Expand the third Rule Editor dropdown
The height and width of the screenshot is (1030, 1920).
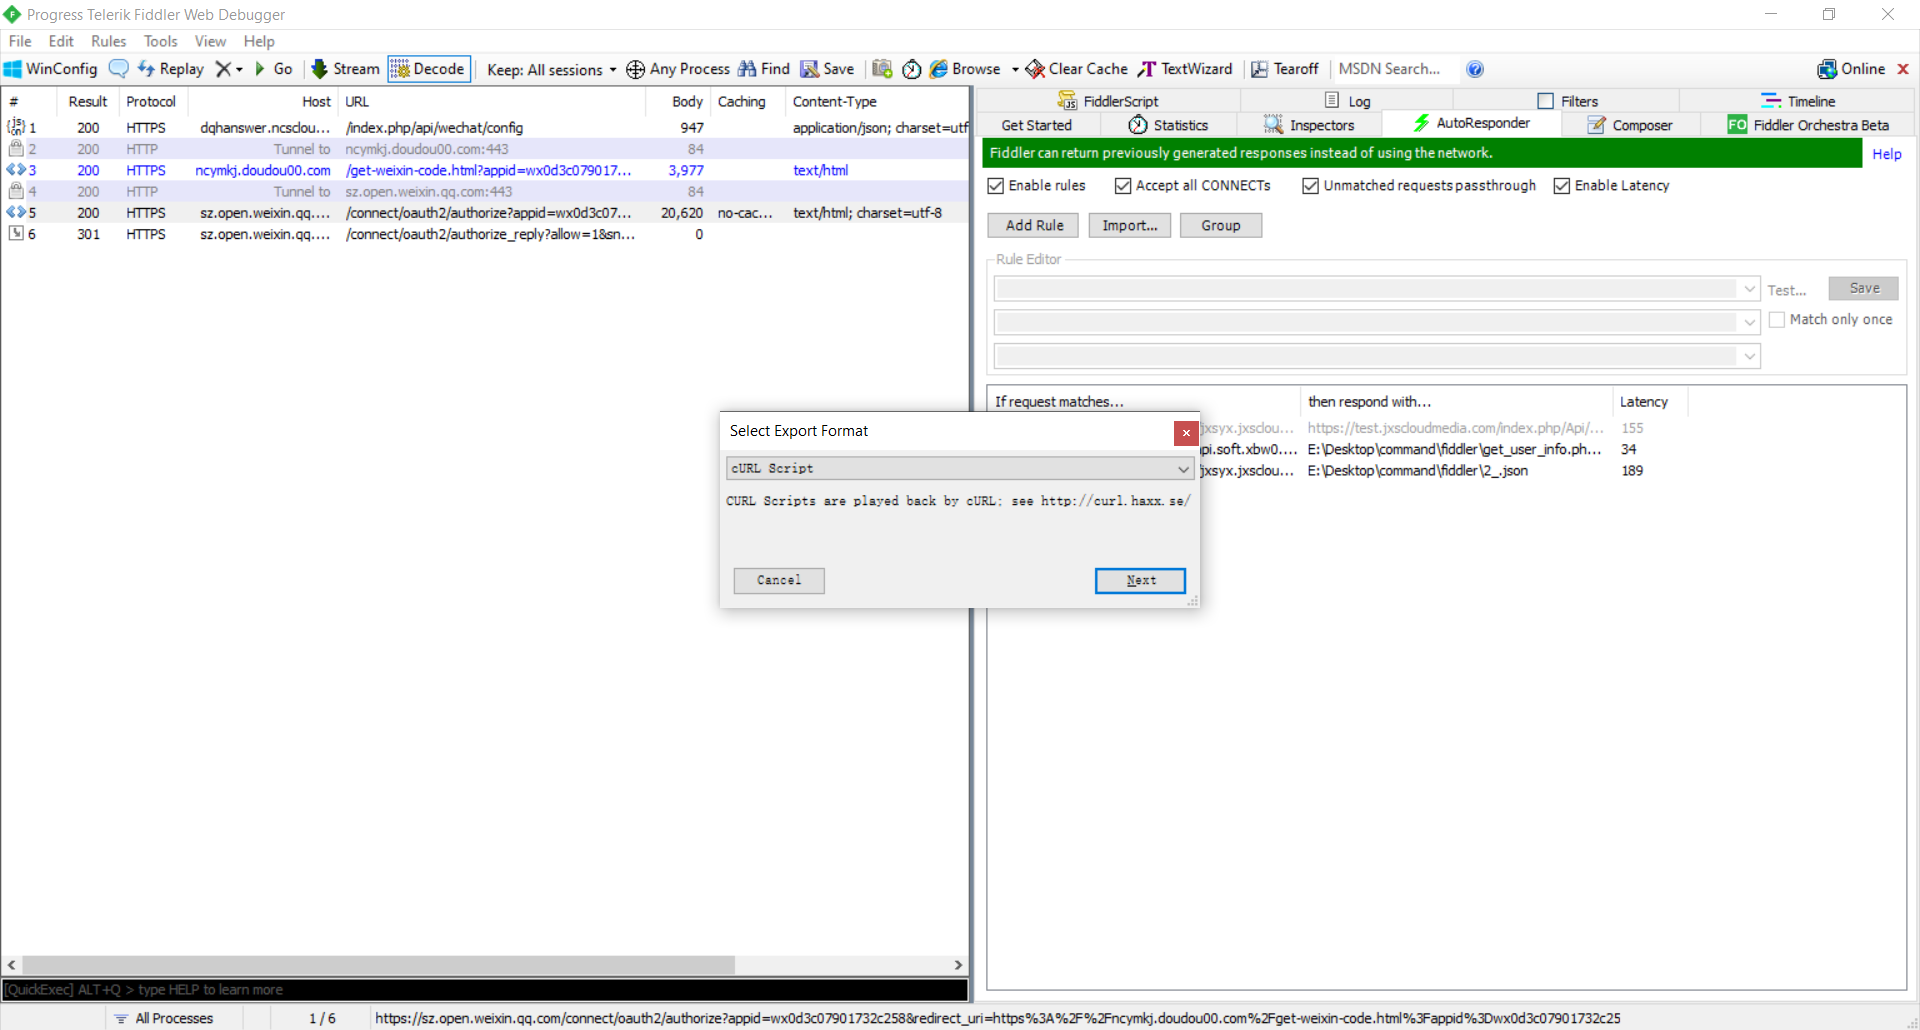(1750, 356)
